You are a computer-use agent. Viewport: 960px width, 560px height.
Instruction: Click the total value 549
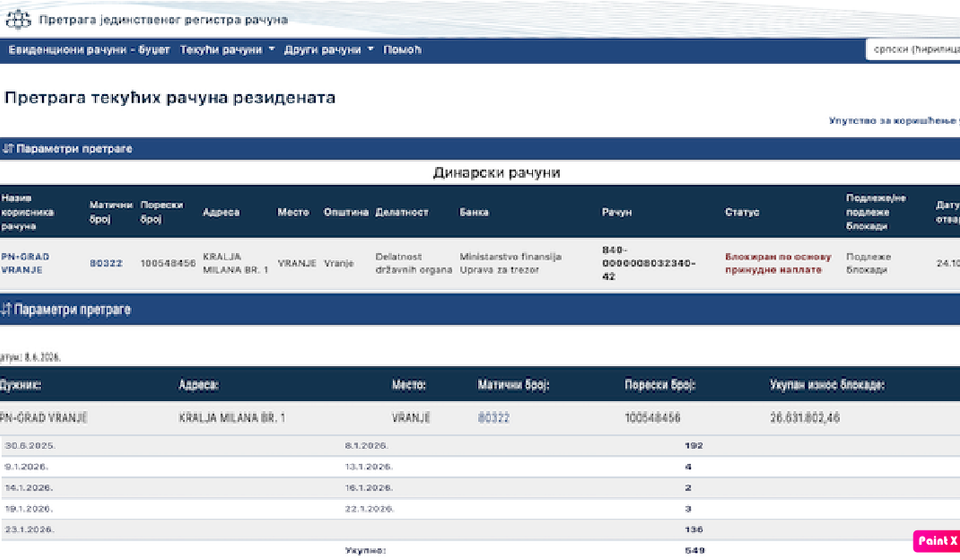[x=694, y=550]
